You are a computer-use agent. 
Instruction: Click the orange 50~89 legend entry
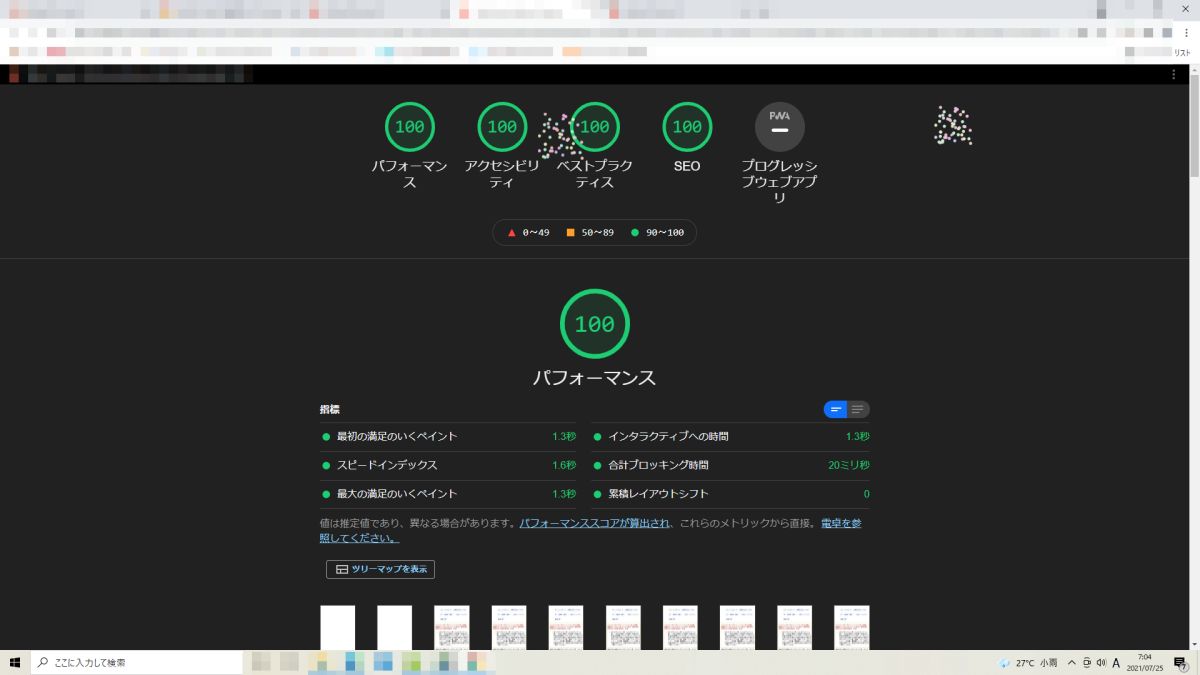point(590,232)
